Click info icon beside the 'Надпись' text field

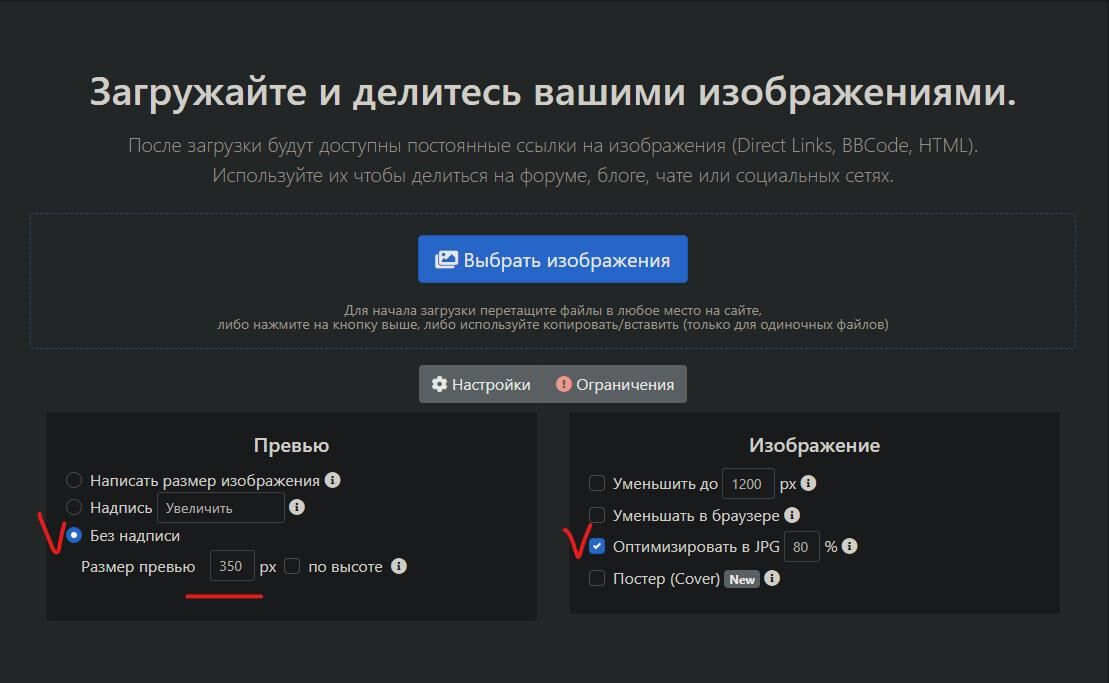click(x=296, y=507)
